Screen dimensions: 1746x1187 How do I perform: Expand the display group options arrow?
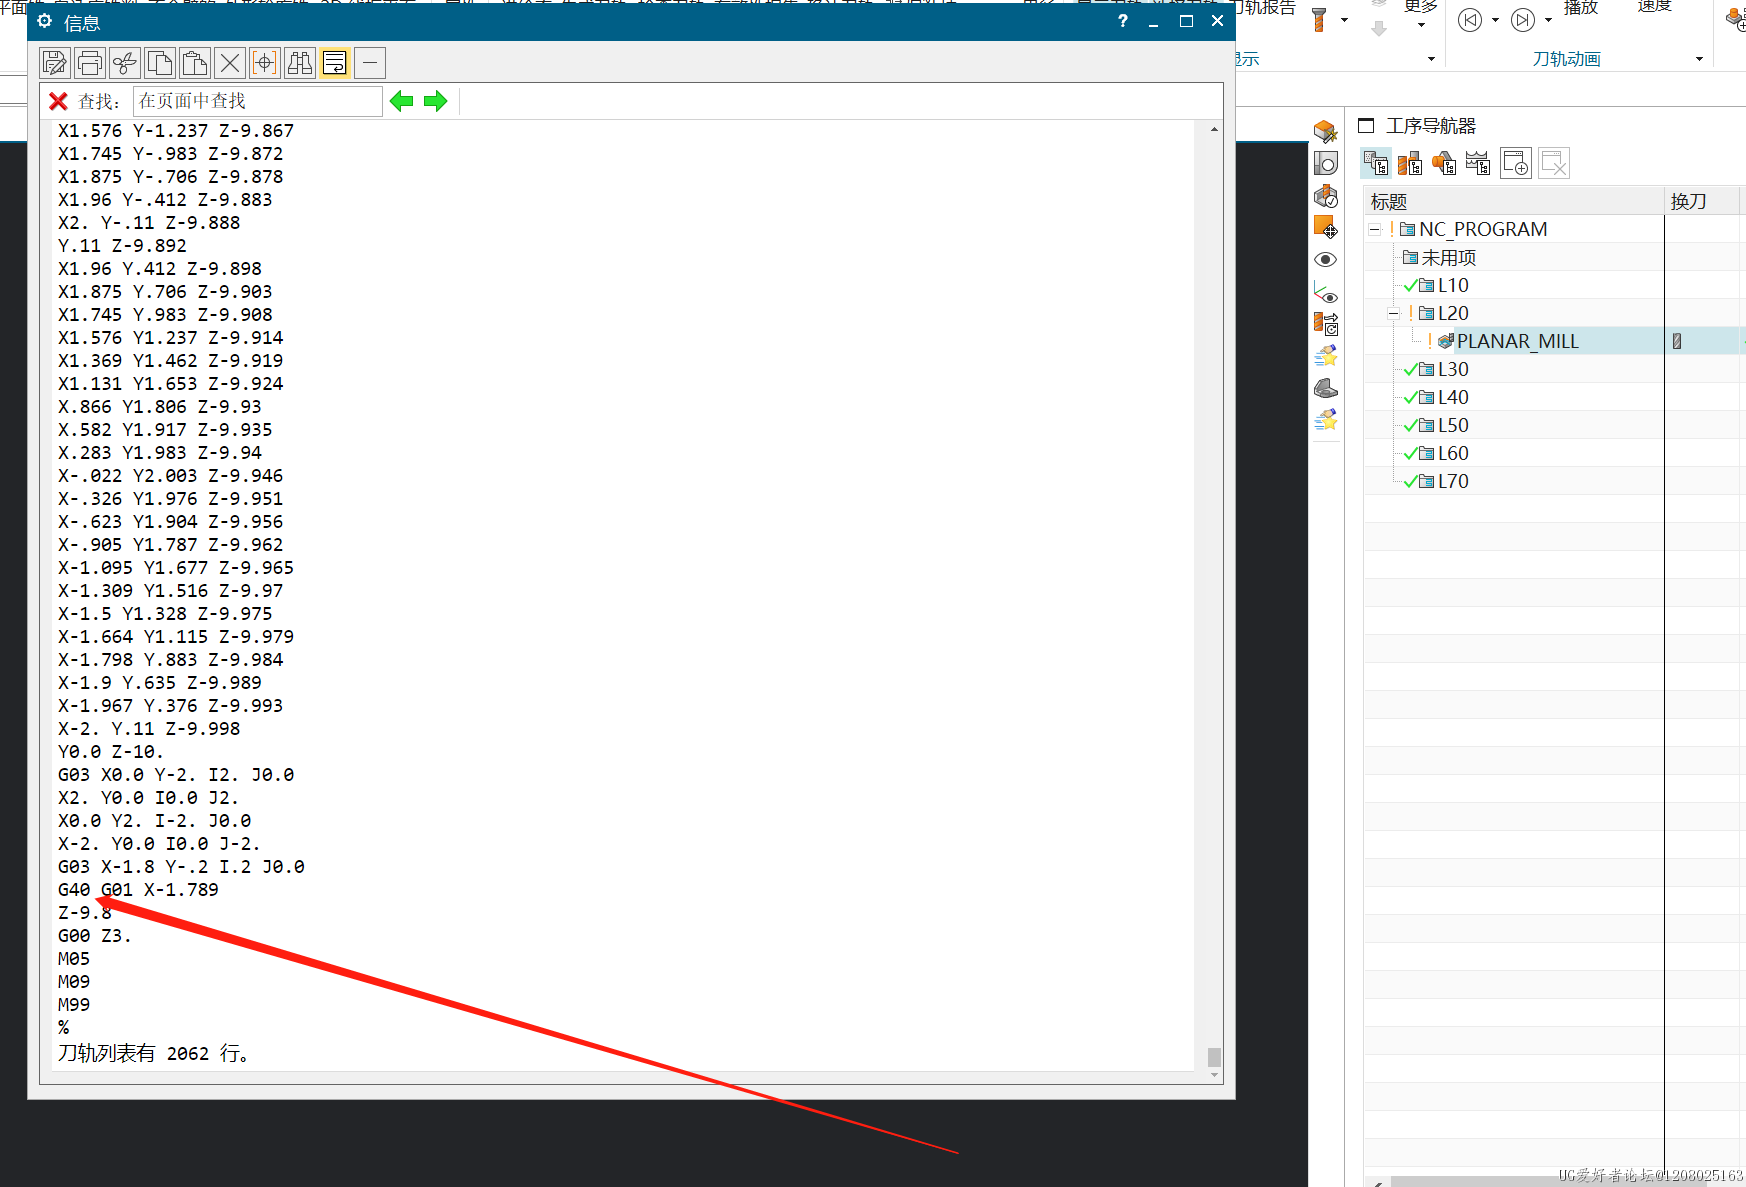[1431, 59]
